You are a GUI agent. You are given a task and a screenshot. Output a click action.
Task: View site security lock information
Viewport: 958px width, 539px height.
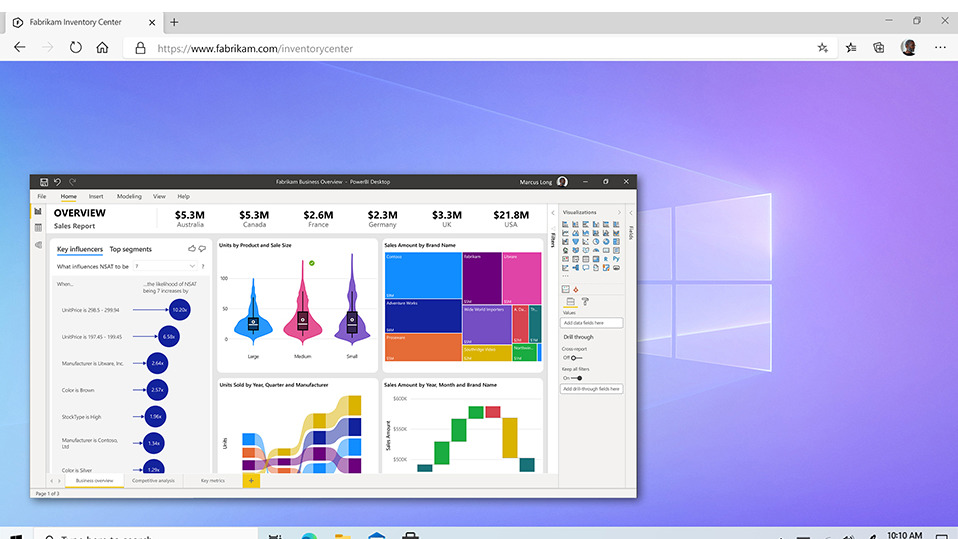(141, 48)
